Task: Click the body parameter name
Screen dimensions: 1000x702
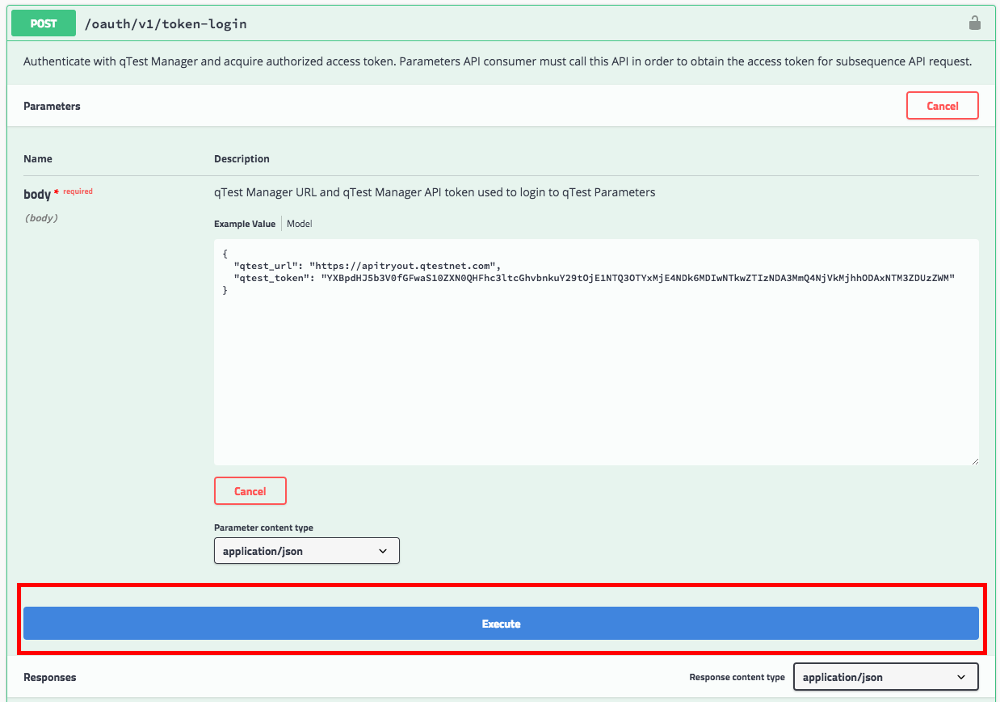Action: coord(37,194)
